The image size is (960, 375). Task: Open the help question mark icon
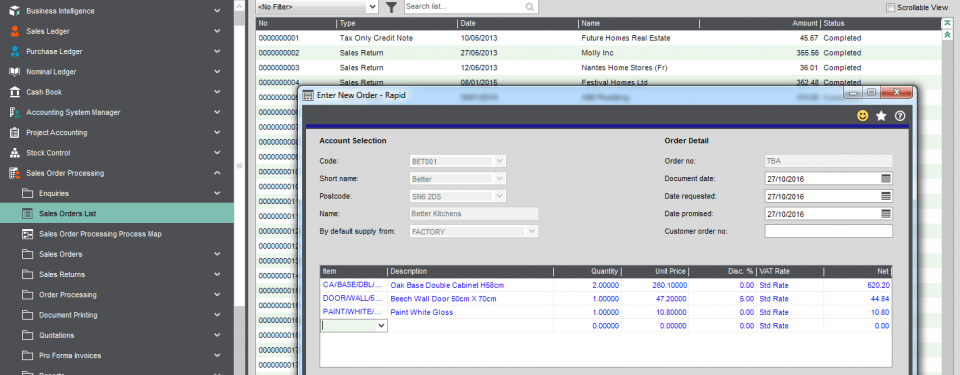pyautogui.click(x=900, y=115)
